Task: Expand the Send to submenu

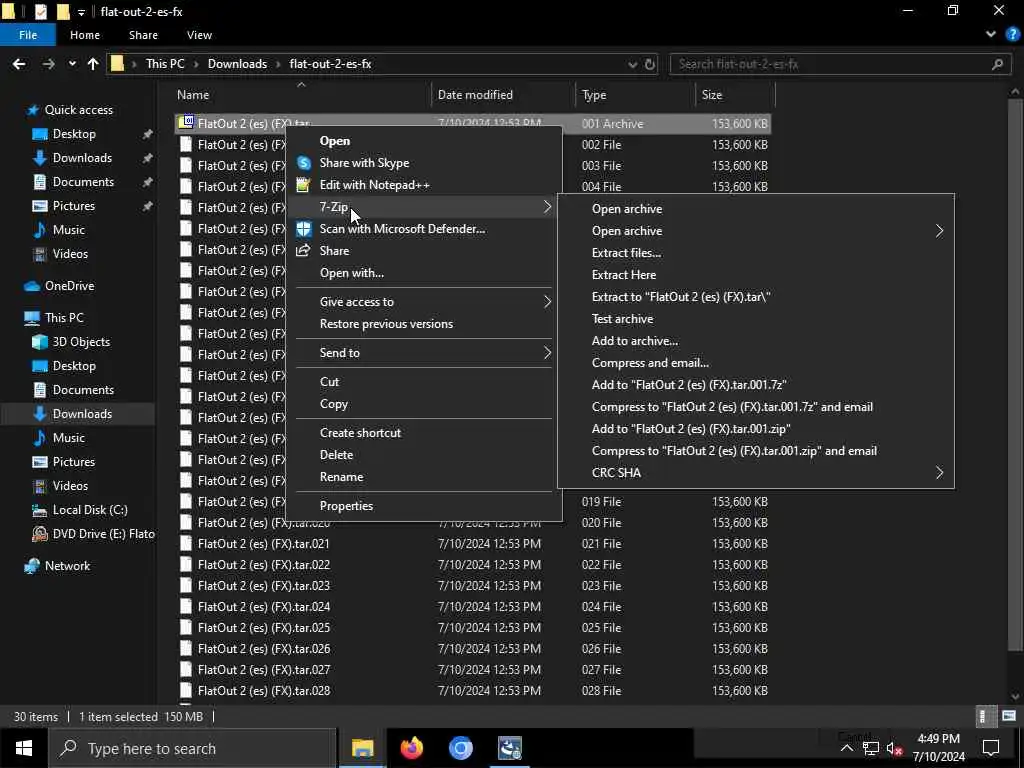Action: click(424, 353)
